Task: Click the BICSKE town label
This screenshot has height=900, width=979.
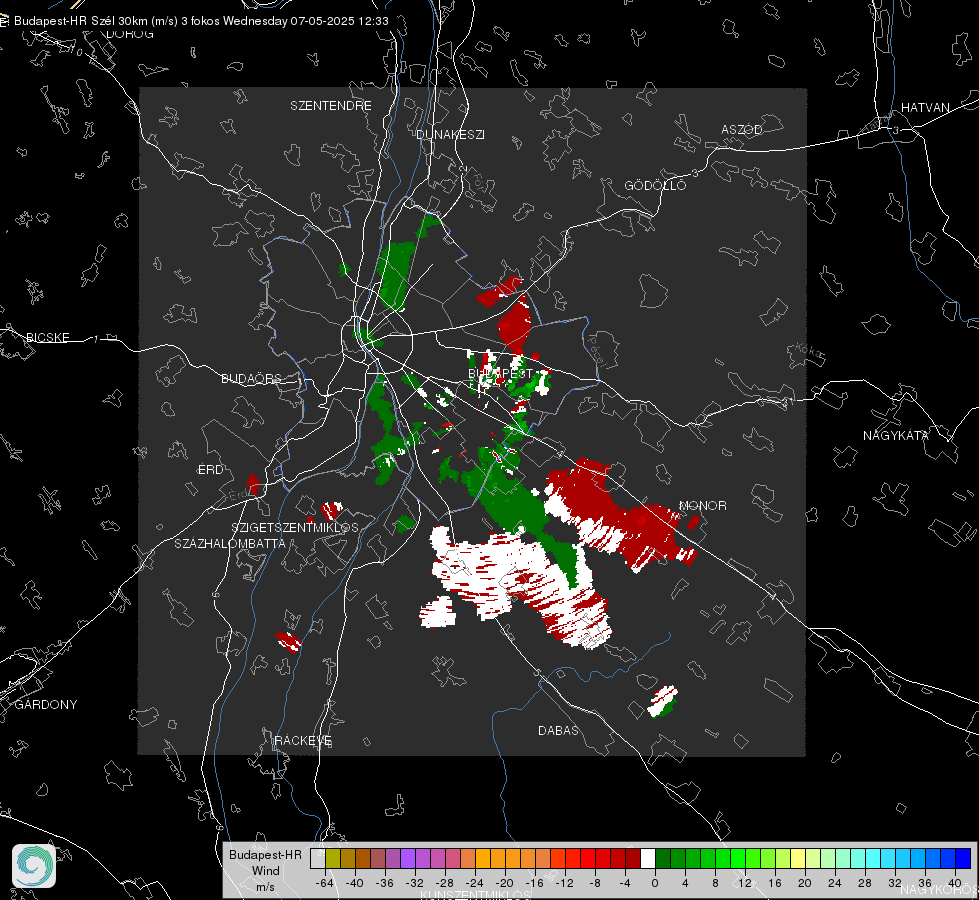Action: pos(47,337)
